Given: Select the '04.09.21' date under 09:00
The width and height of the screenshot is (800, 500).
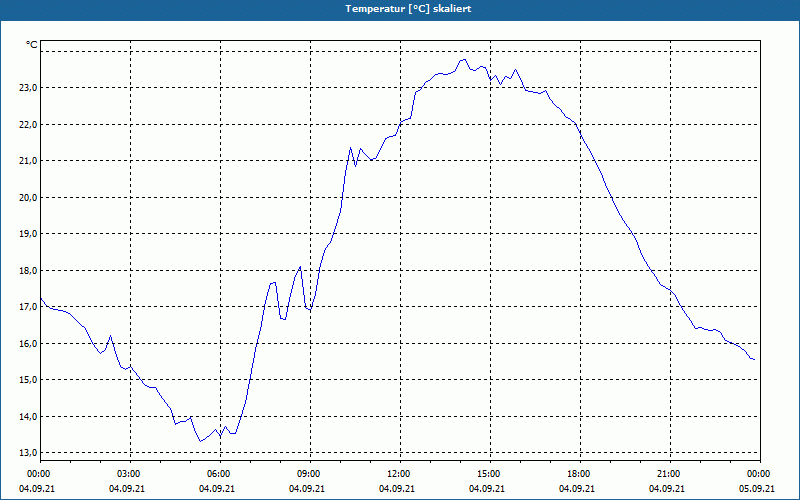Looking at the screenshot, I should point(307,489).
